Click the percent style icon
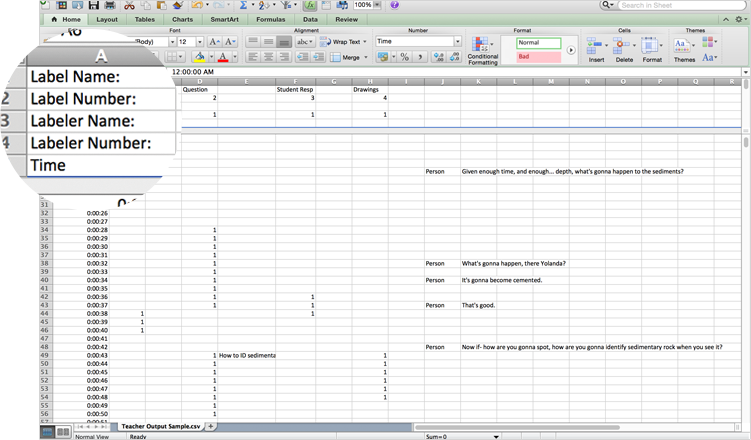The height and width of the screenshot is (440, 751). coord(404,57)
